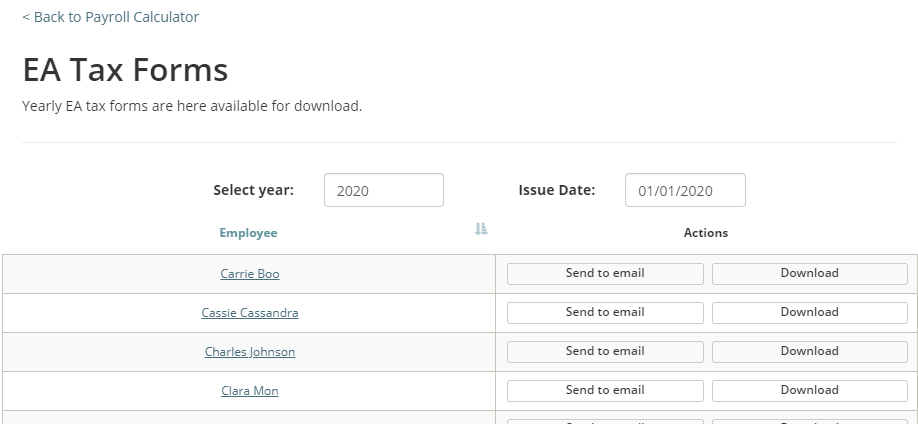Open Charles Johnson's employee link
Image resolution: width=918 pixels, height=424 pixels.
pyautogui.click(x=250, y=352)
